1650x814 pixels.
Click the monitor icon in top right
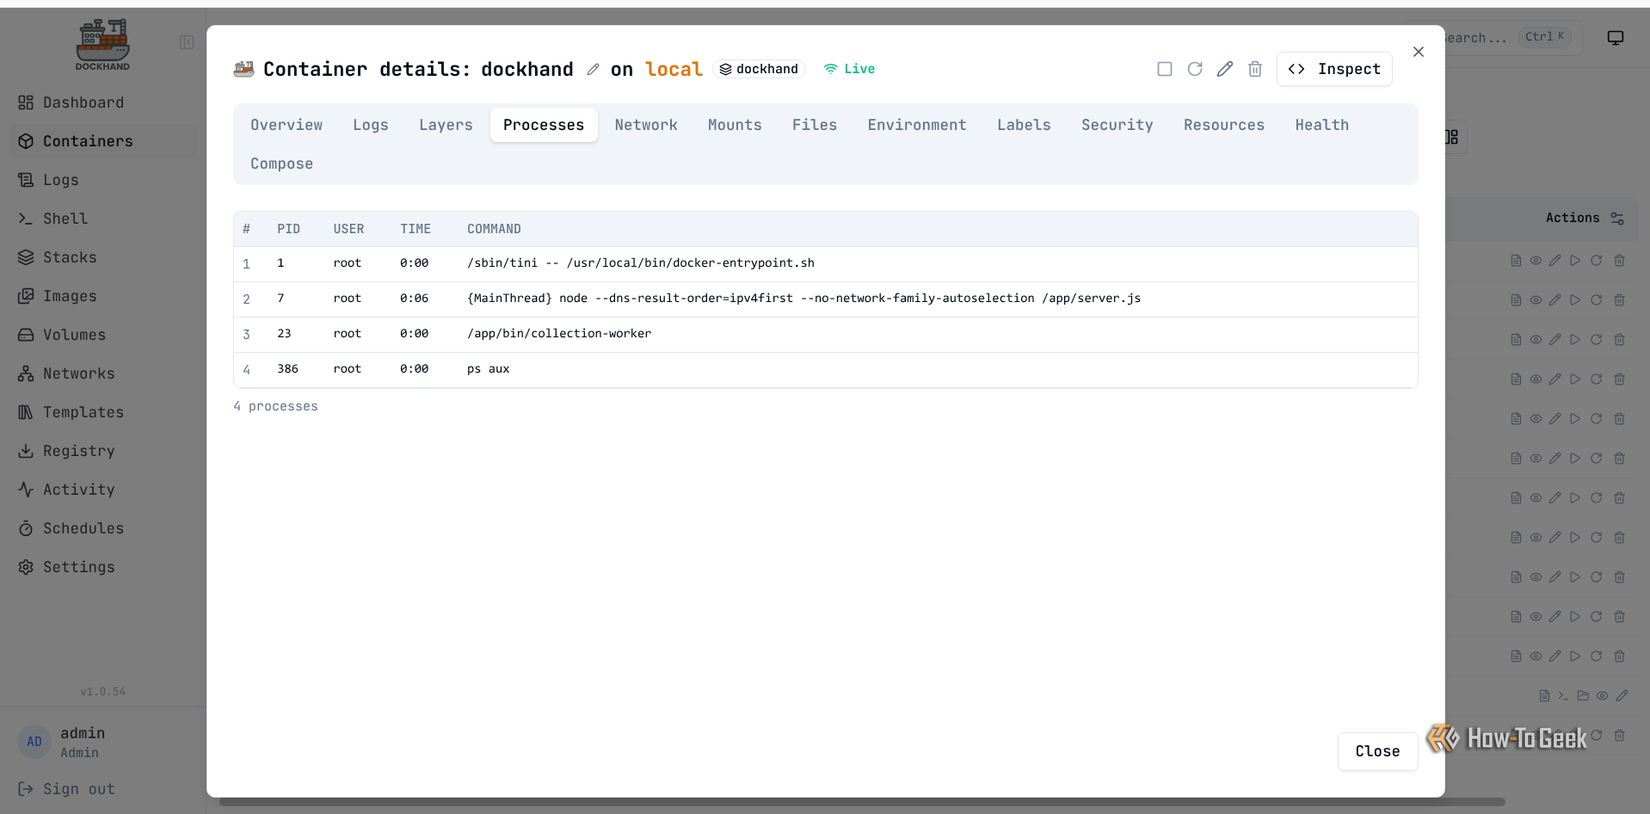click(x=1615, y=38)
